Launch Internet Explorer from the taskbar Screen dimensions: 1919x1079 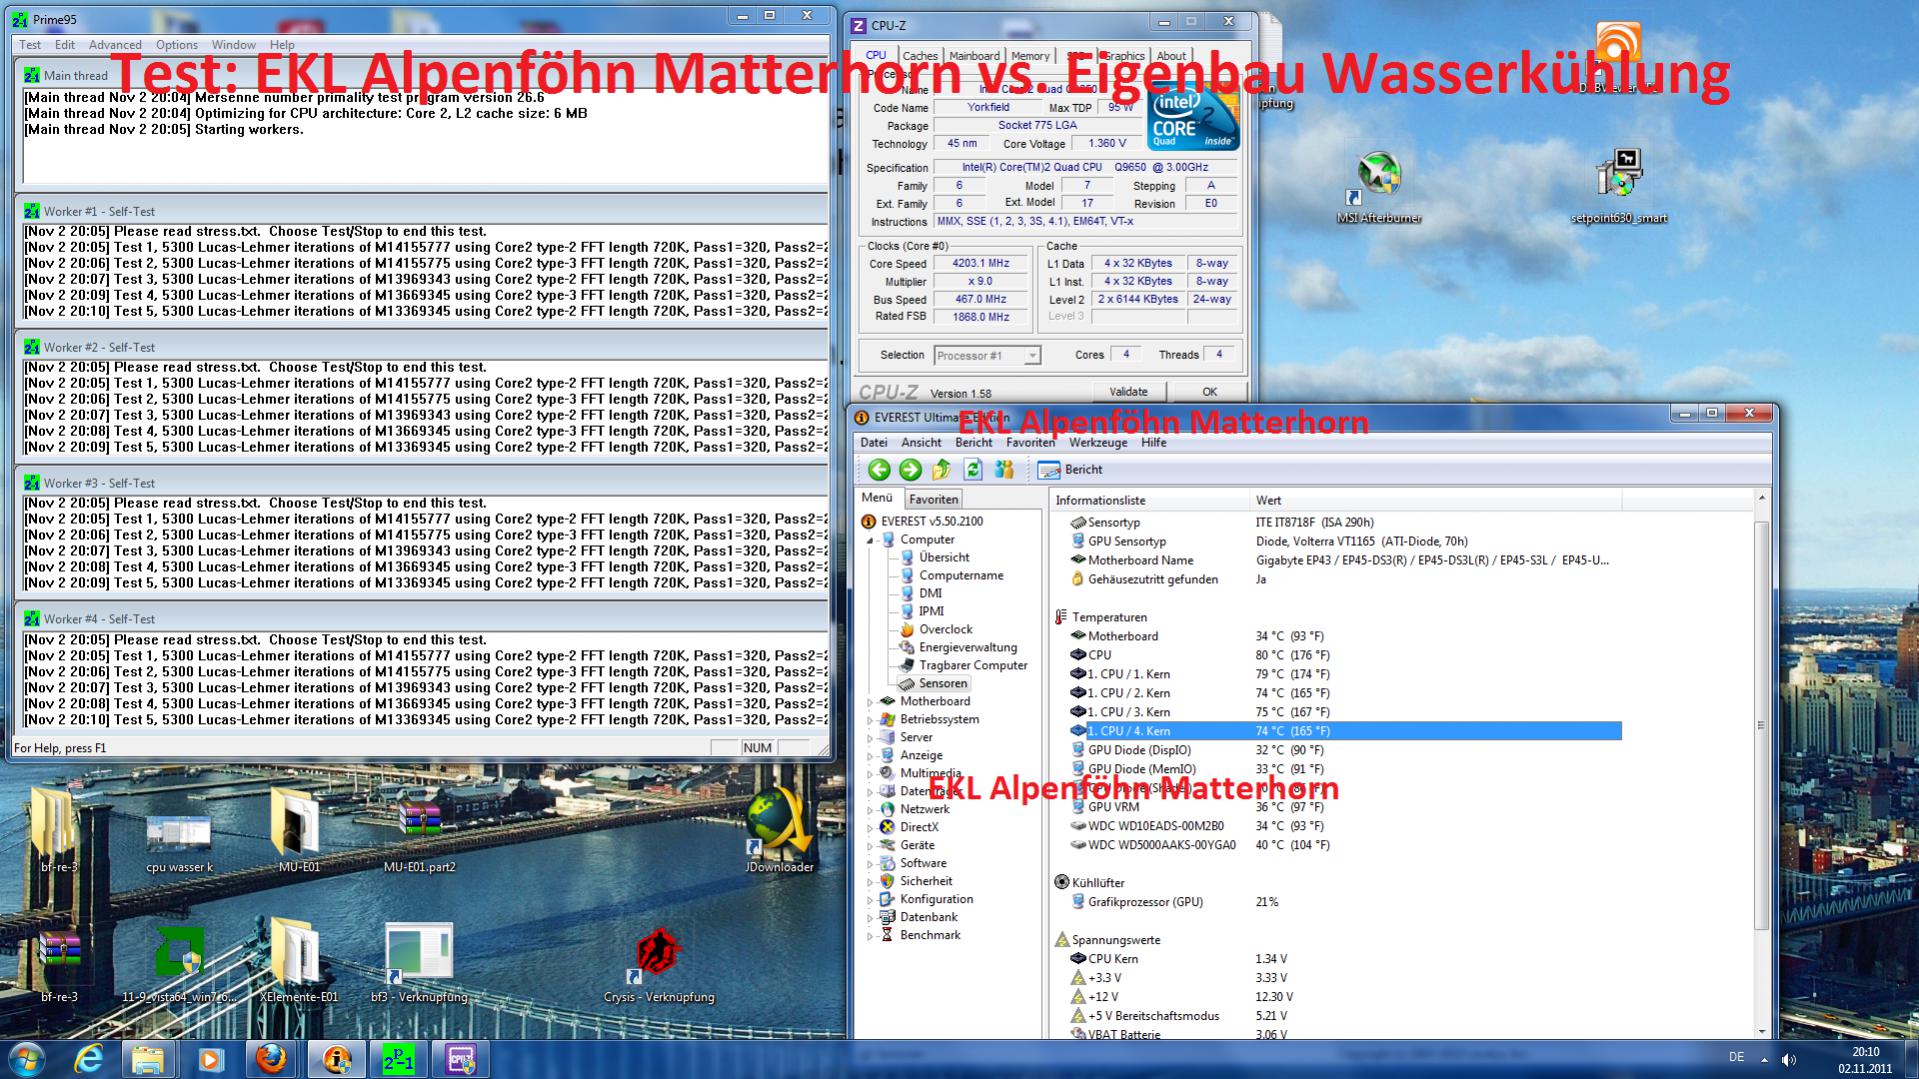point(88,1059)
